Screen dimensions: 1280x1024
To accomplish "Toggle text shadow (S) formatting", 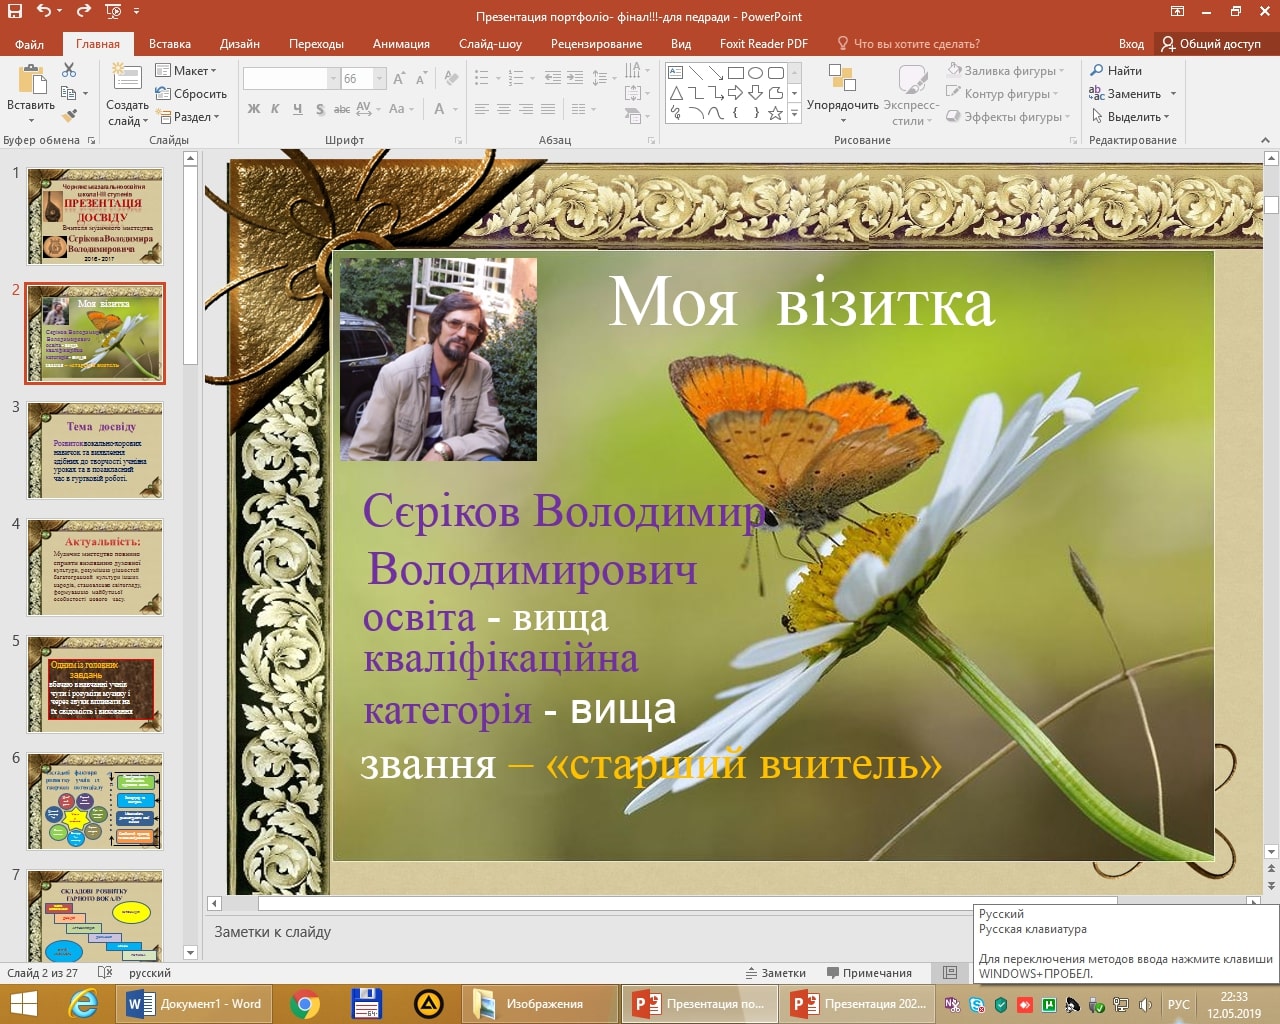I will [320, 109].
